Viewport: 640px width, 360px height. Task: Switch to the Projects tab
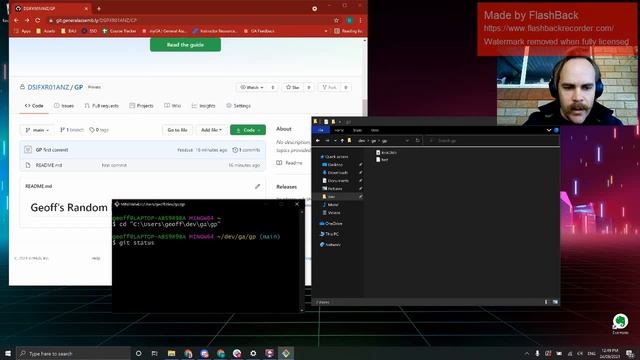141,106
